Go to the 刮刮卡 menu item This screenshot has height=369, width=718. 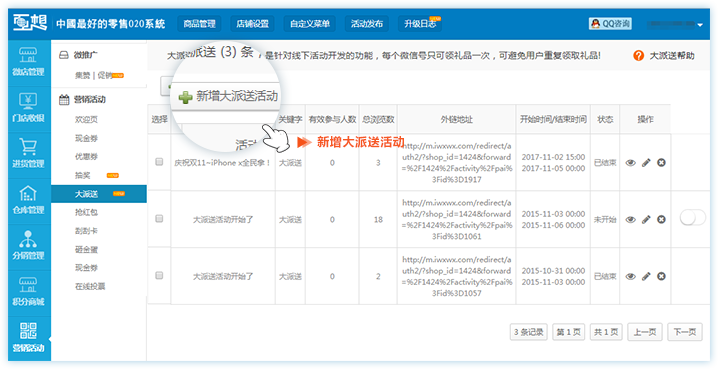pos(86,231)
